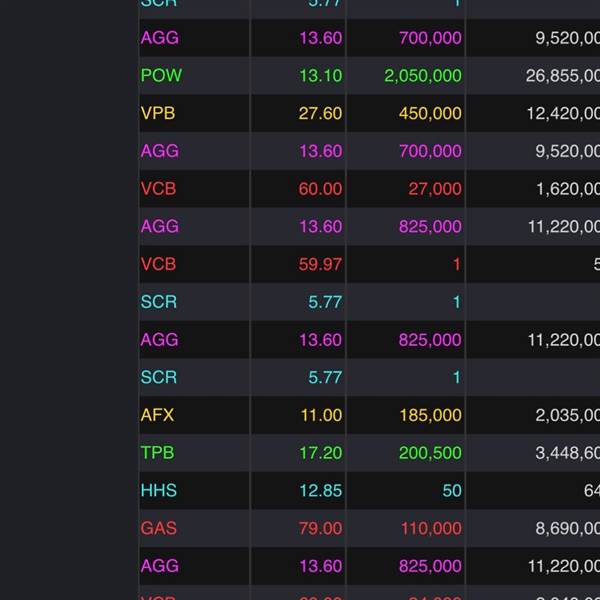Click the POW price 13.10
The width and height of the screenshot is (600, 600).
(320, 75)
